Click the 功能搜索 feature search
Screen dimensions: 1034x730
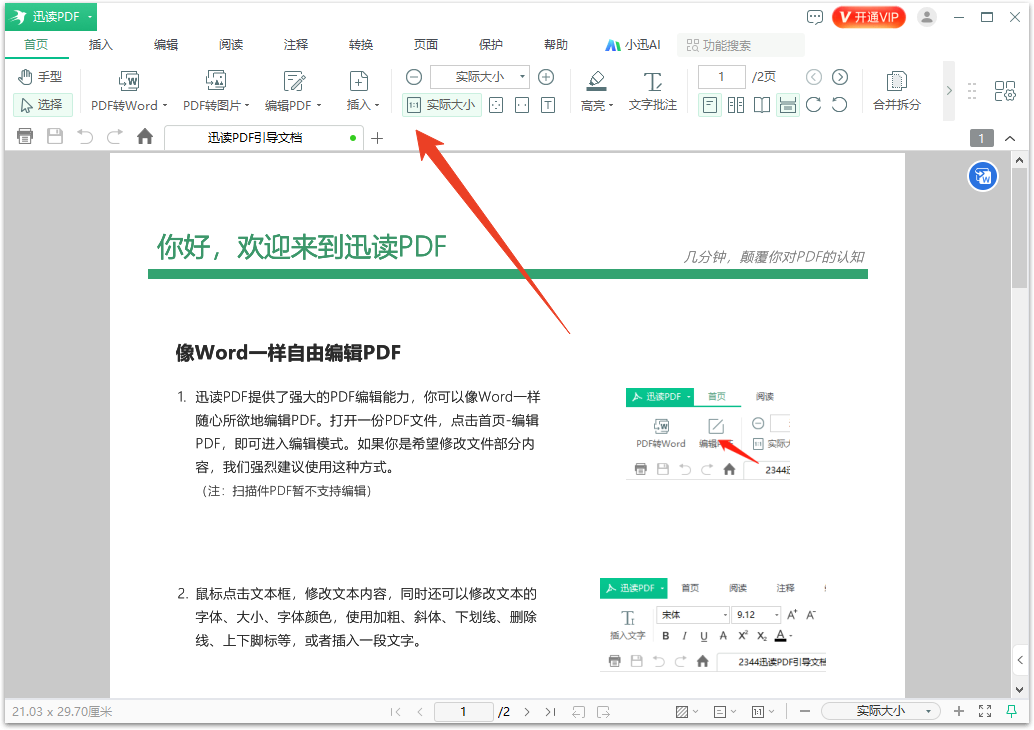(741, 44)
